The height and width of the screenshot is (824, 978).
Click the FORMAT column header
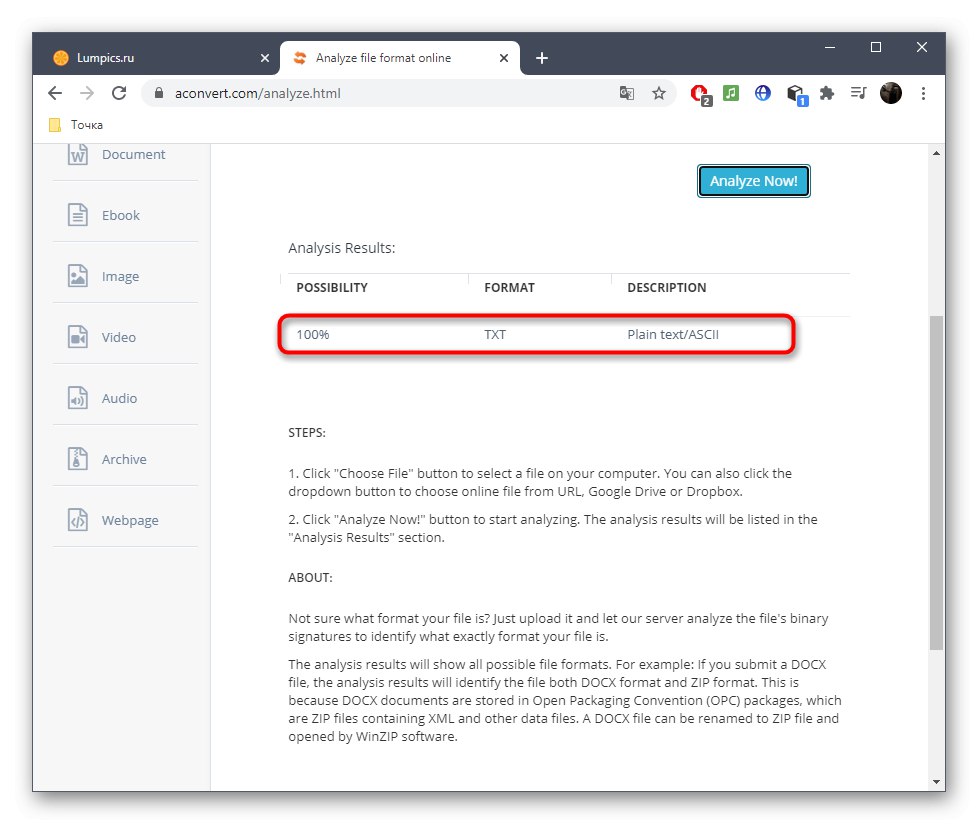509,288
